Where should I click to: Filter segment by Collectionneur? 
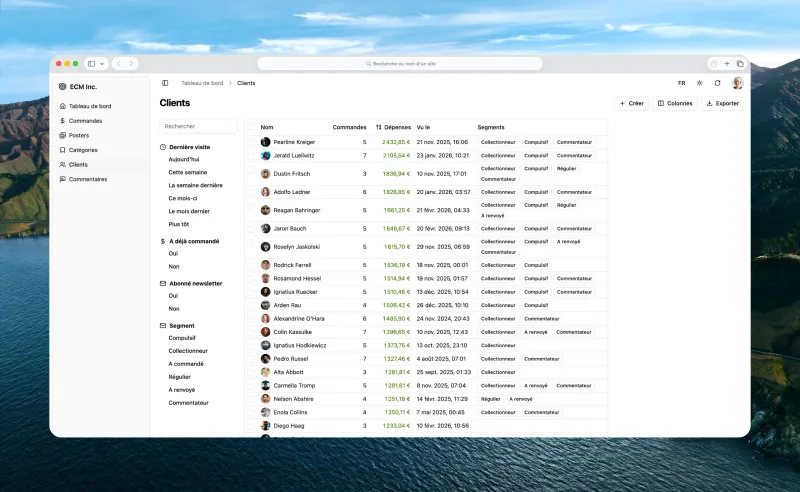[188, 351]
